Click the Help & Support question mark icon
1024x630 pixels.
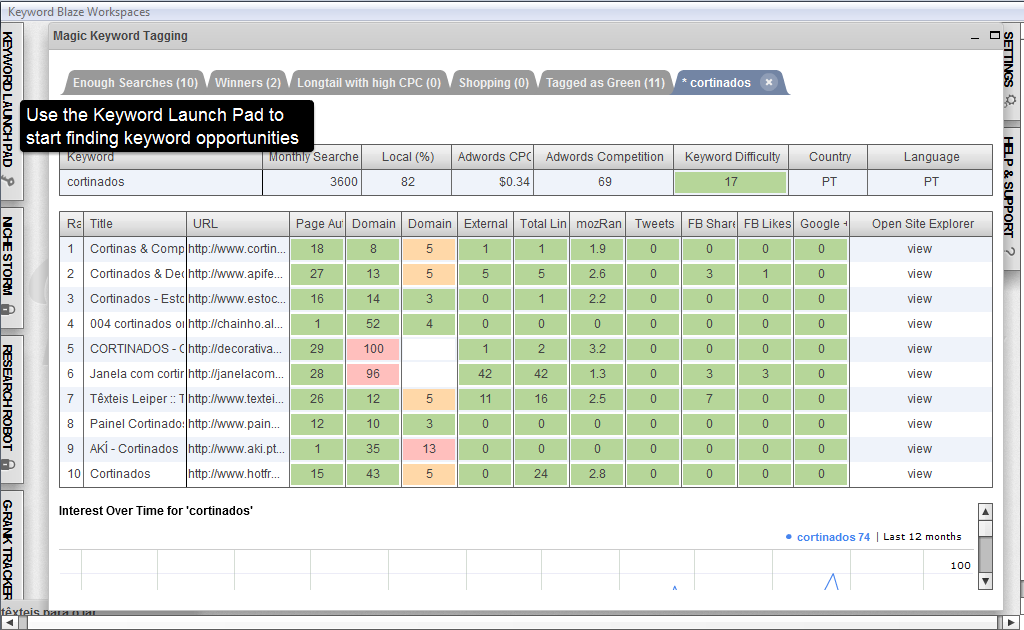point(1010,252)
